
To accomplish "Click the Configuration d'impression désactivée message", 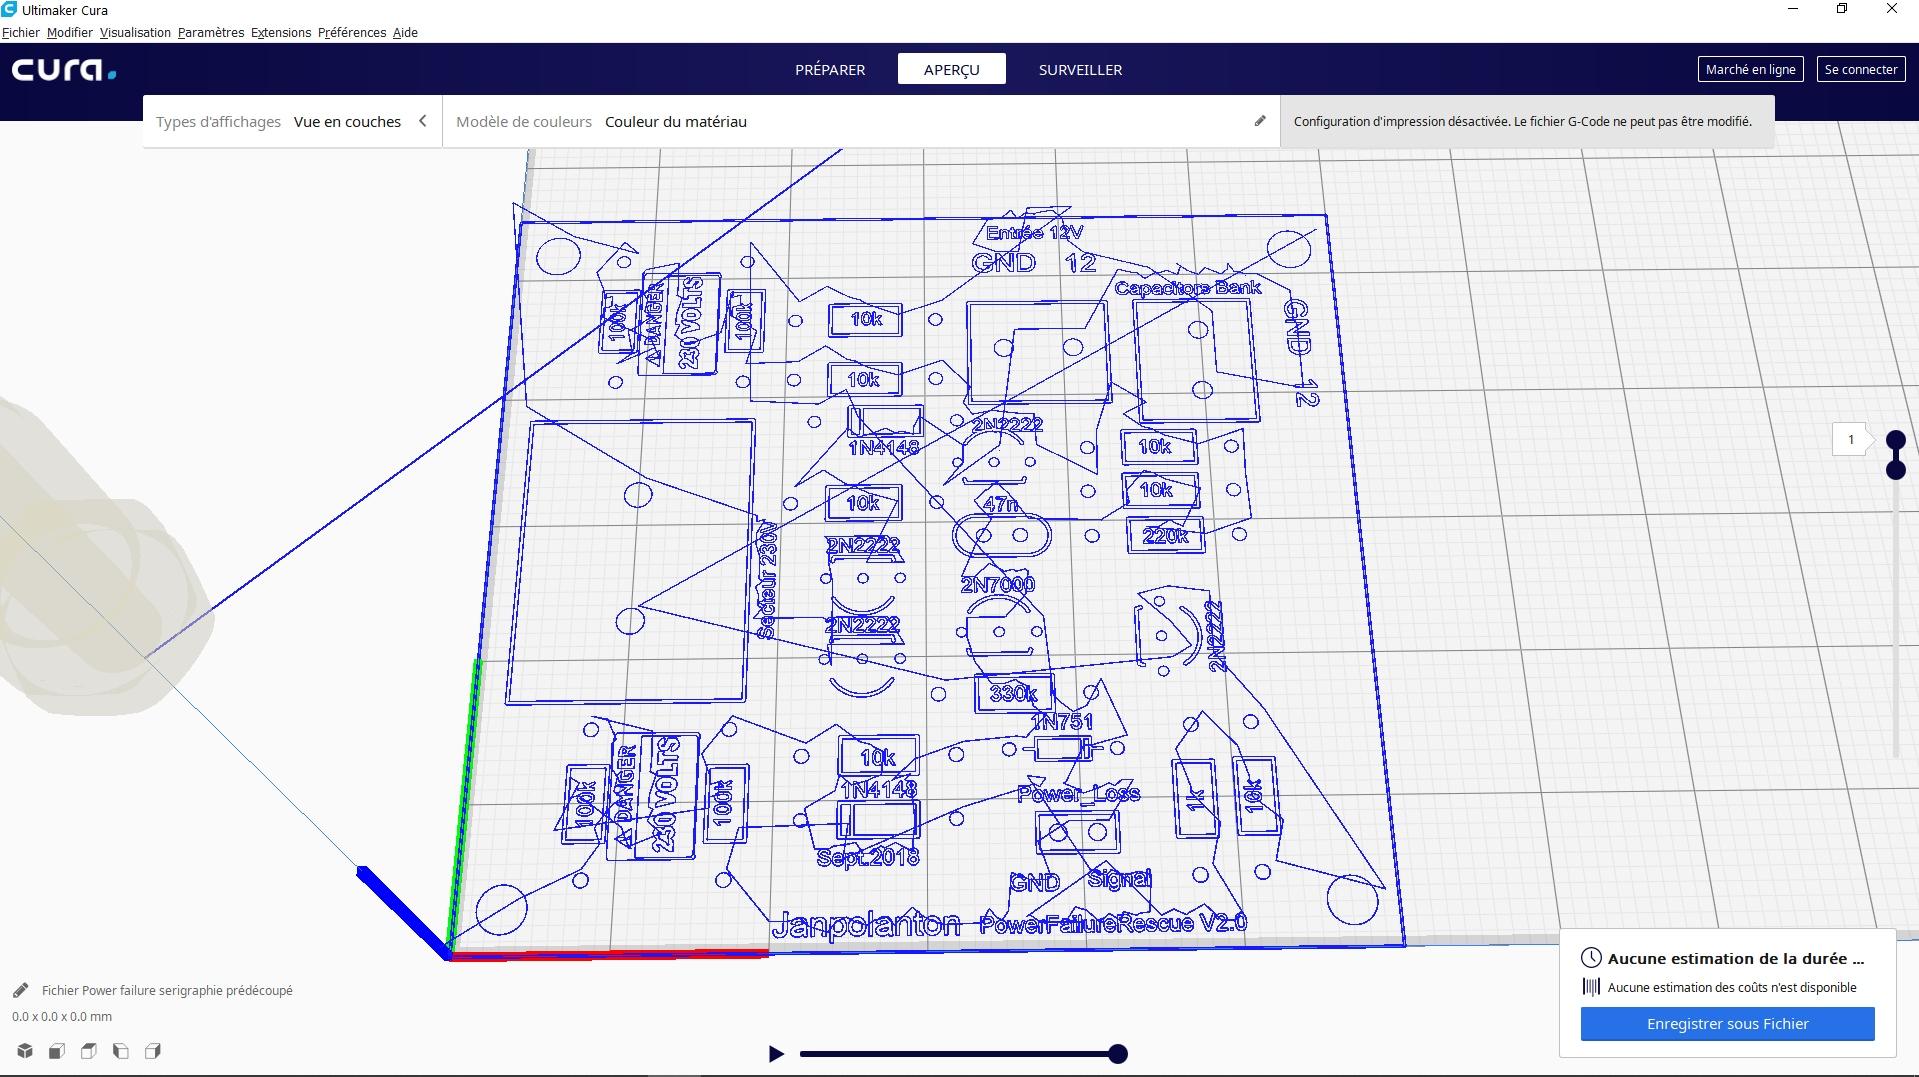I will click(x=1523, y=121).
